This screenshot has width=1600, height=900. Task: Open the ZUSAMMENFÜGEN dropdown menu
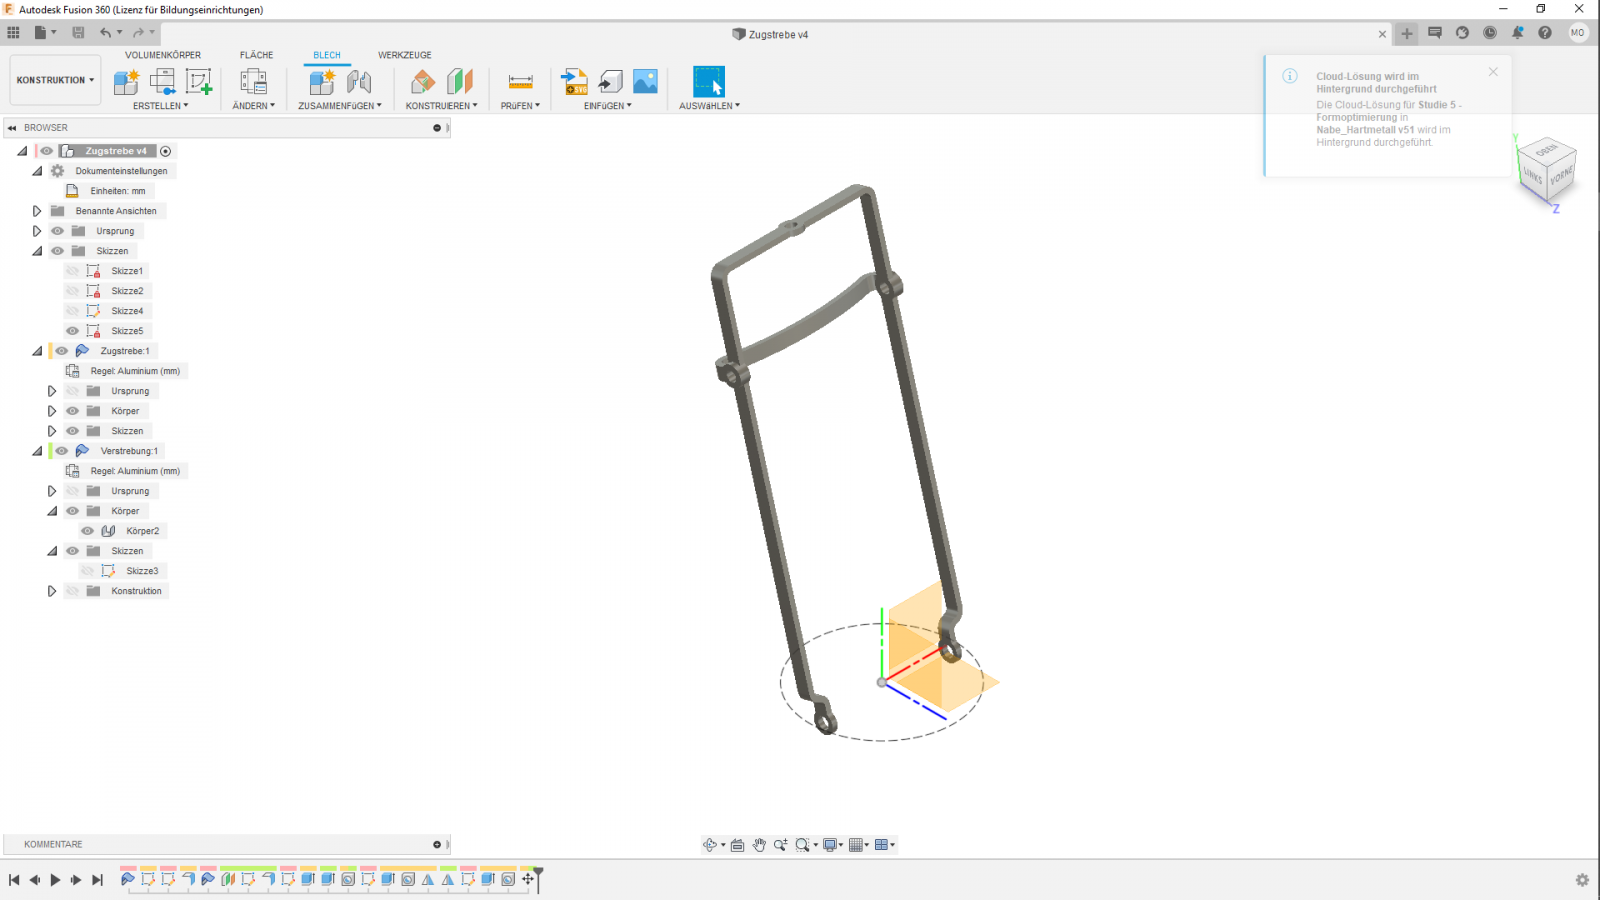[340, 106]
